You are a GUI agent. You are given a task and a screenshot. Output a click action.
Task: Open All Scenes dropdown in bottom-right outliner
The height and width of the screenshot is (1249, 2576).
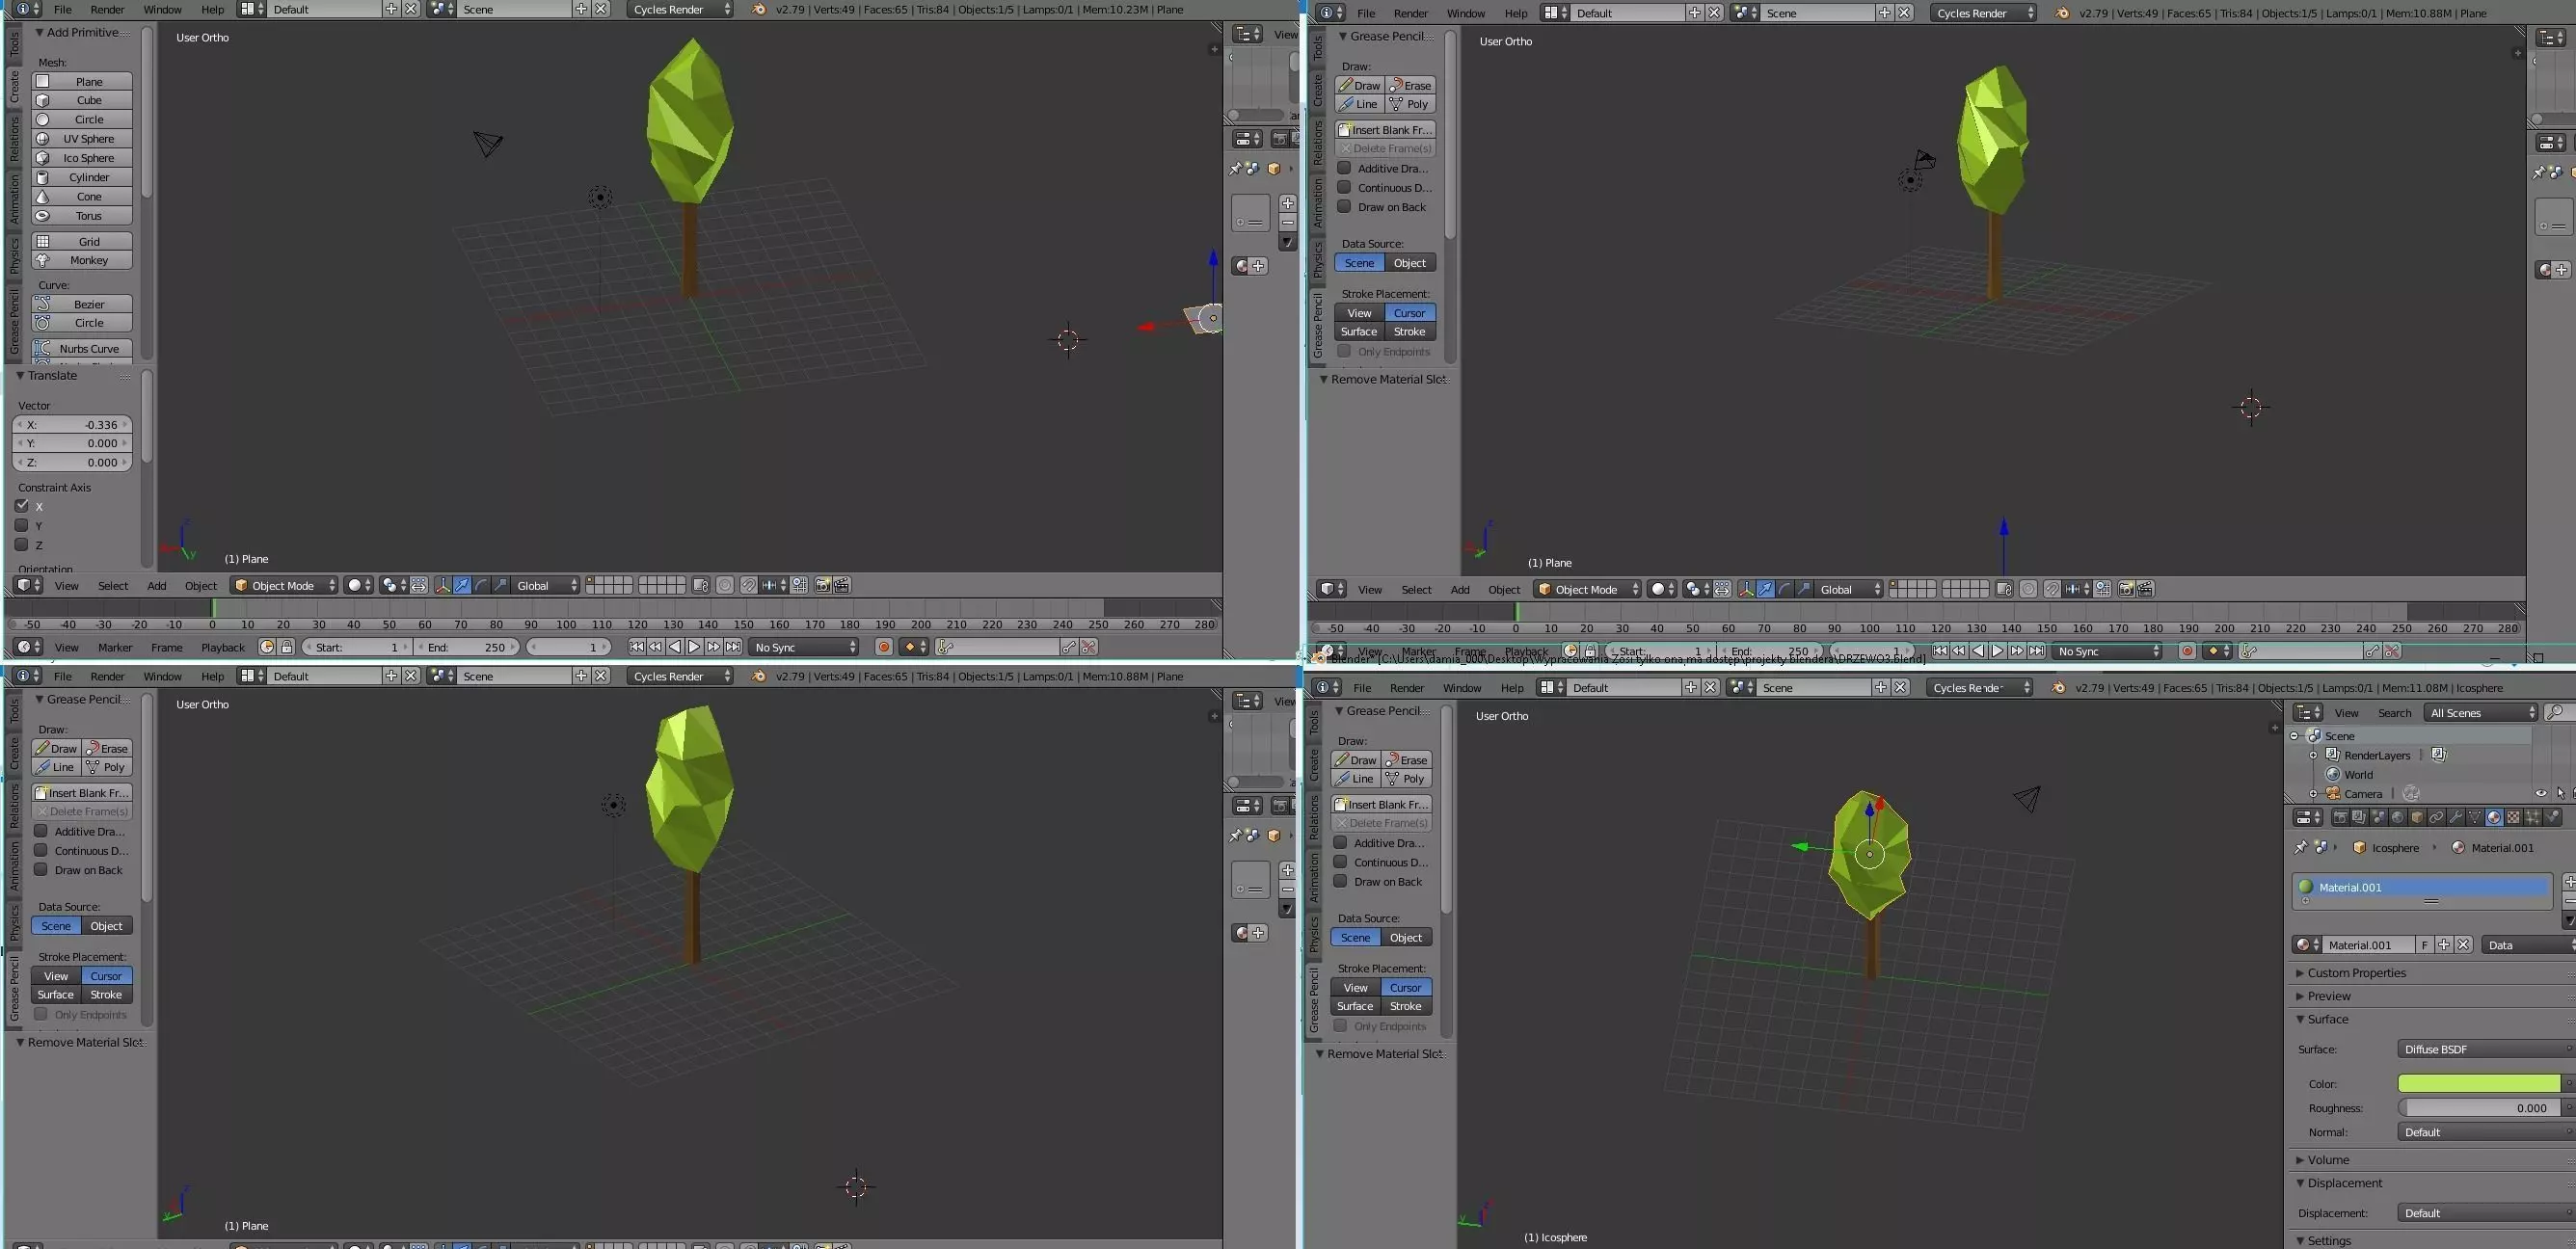point(2482,712)
